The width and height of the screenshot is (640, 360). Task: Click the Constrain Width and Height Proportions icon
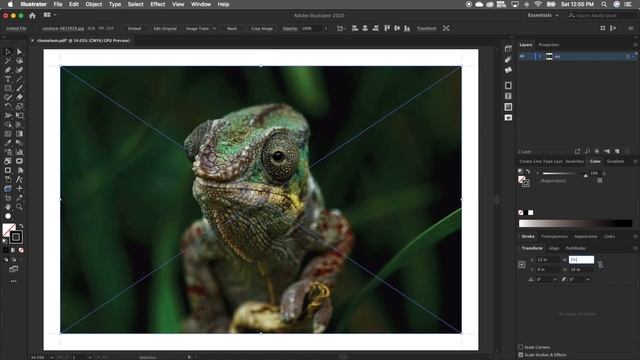click(600, 264)
